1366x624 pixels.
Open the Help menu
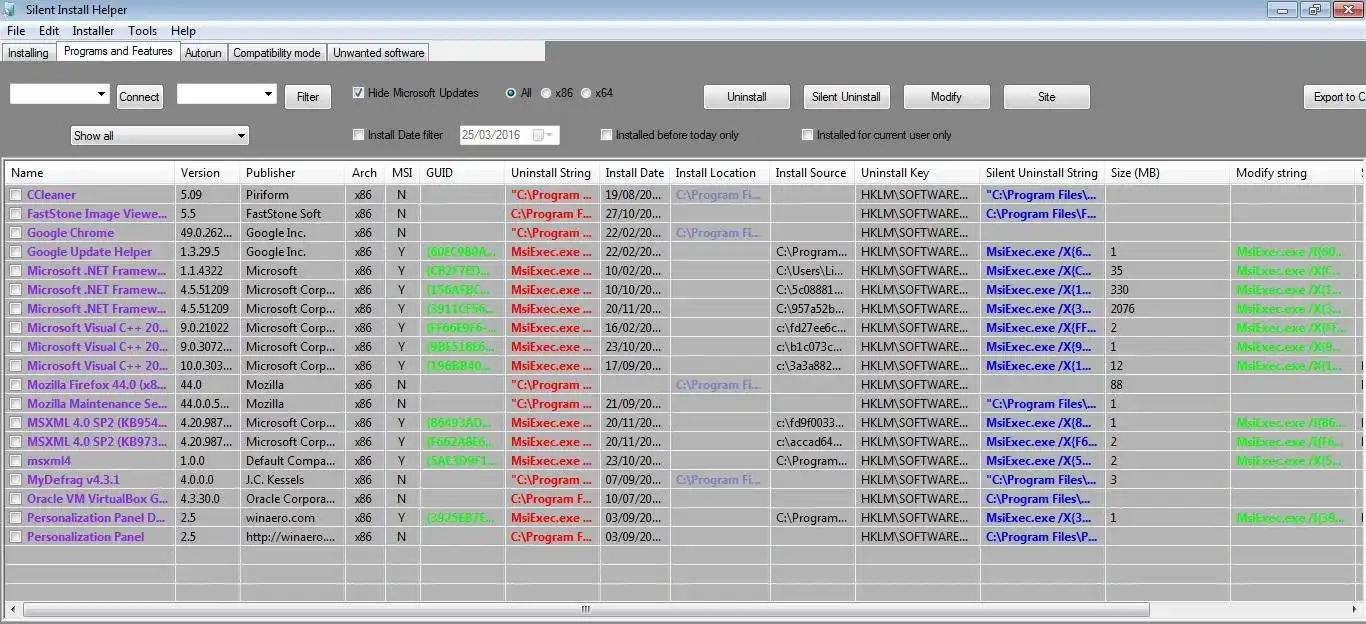(x=183, y=31)
